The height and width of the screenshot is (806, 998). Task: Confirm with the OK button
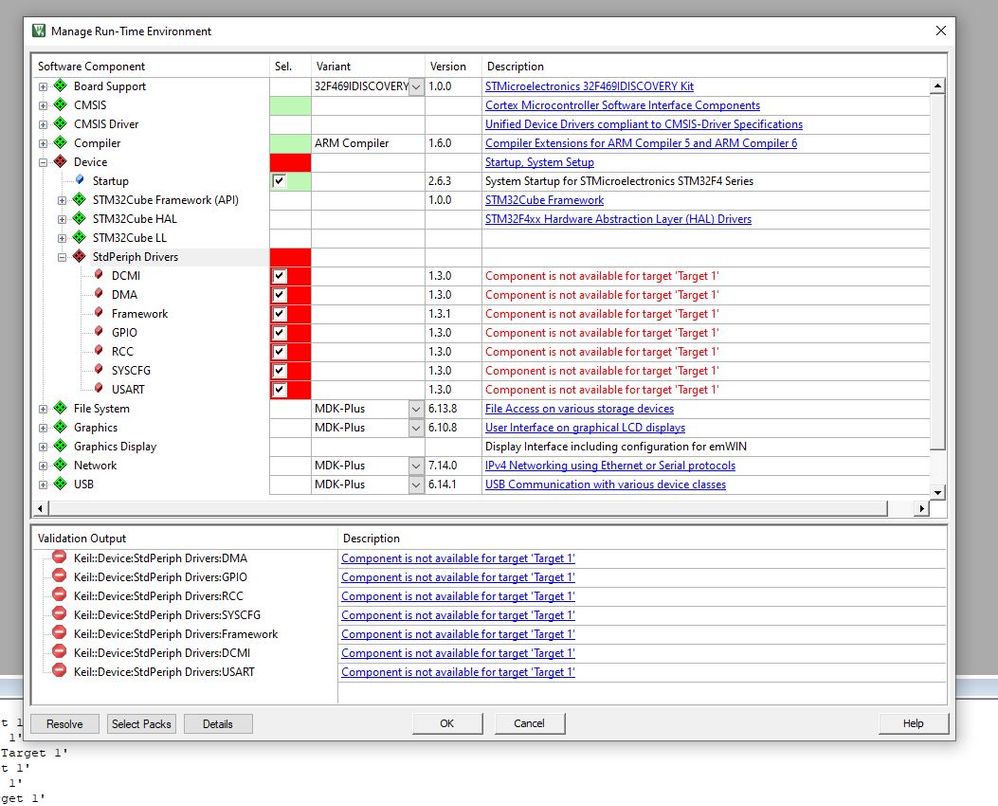click(x=447, y=723)
